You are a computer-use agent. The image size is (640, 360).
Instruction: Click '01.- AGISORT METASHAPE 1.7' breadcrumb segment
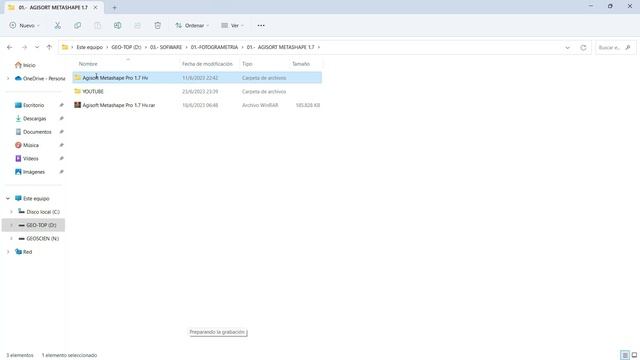click(x=280, y=47)
